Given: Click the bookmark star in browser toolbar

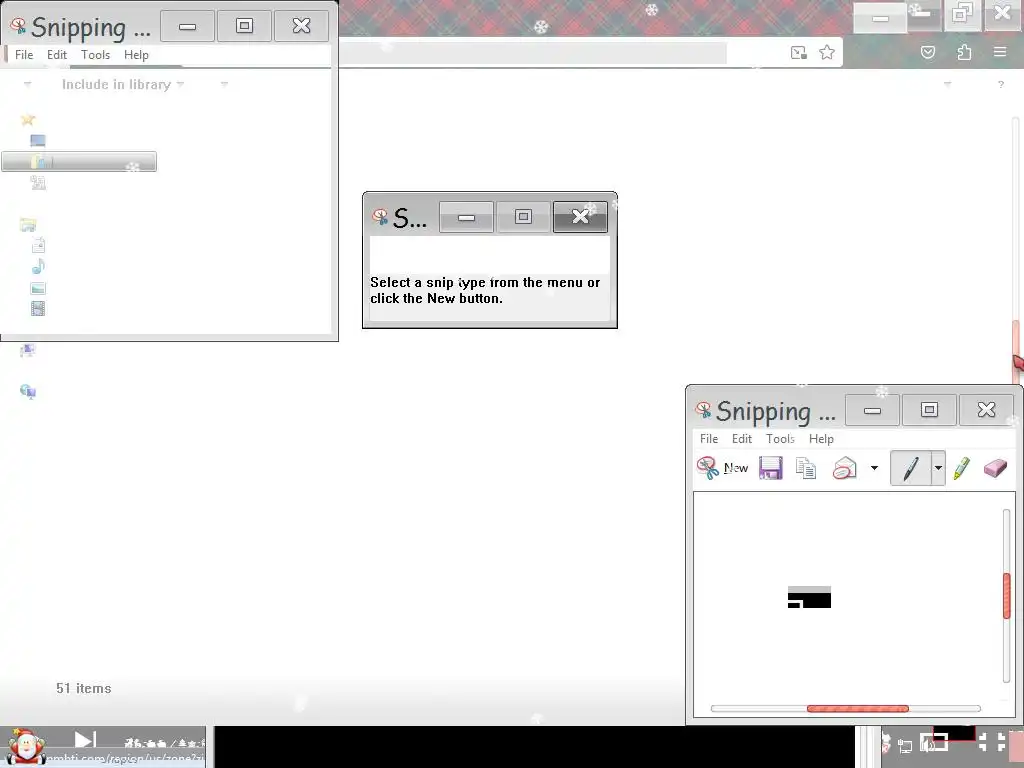Looking at the screenshot, I should (827, 52).
